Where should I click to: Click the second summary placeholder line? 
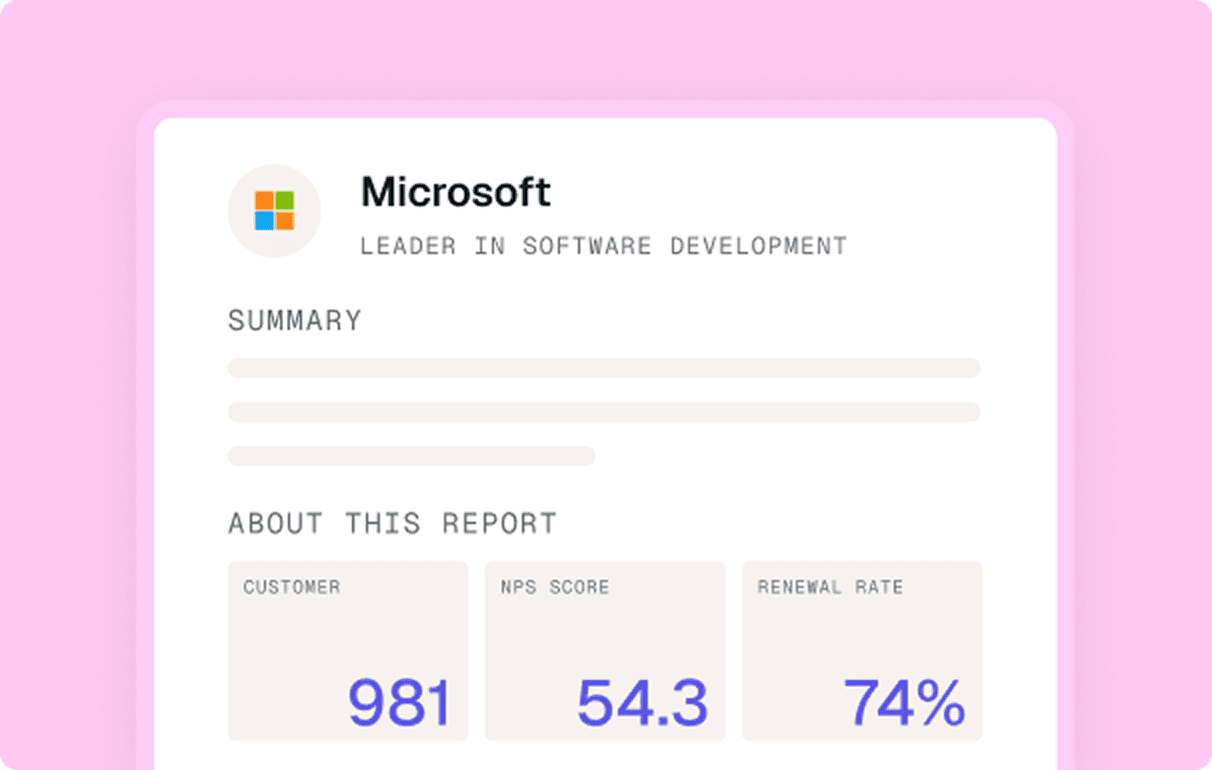(x=604, y=412)
